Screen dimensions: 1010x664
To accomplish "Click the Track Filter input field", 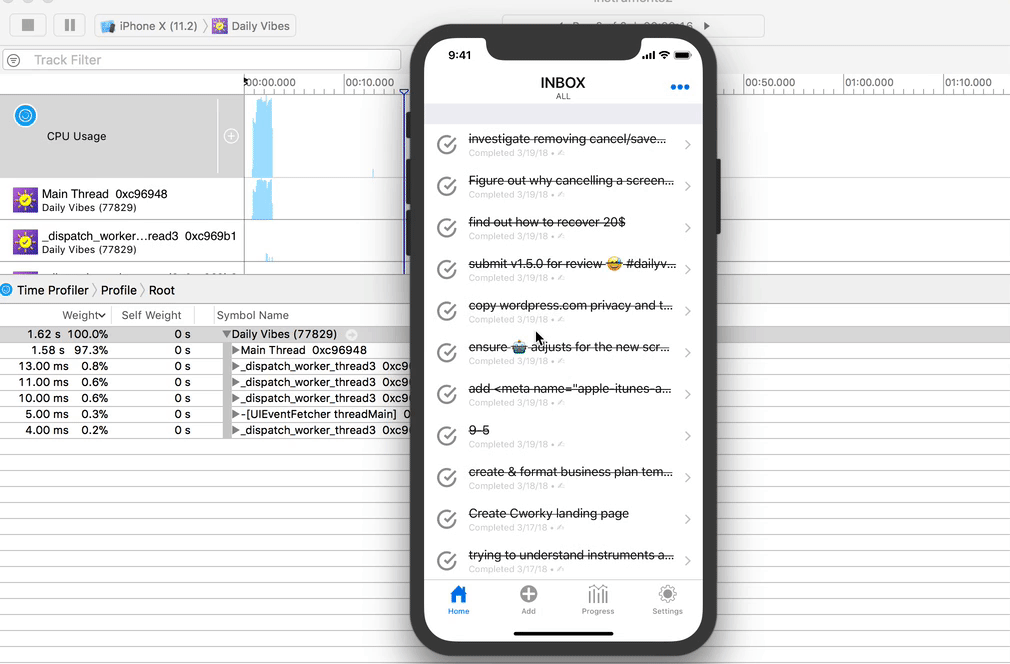I will [202, 60].
